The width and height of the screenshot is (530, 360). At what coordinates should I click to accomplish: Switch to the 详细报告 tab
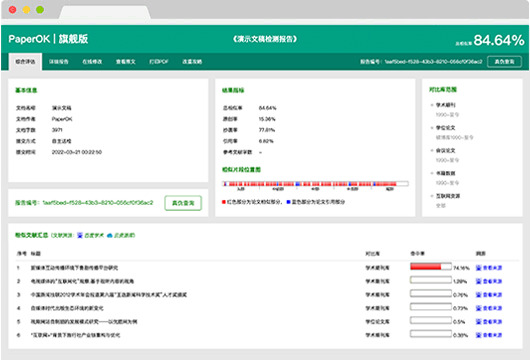click(58, 62)
